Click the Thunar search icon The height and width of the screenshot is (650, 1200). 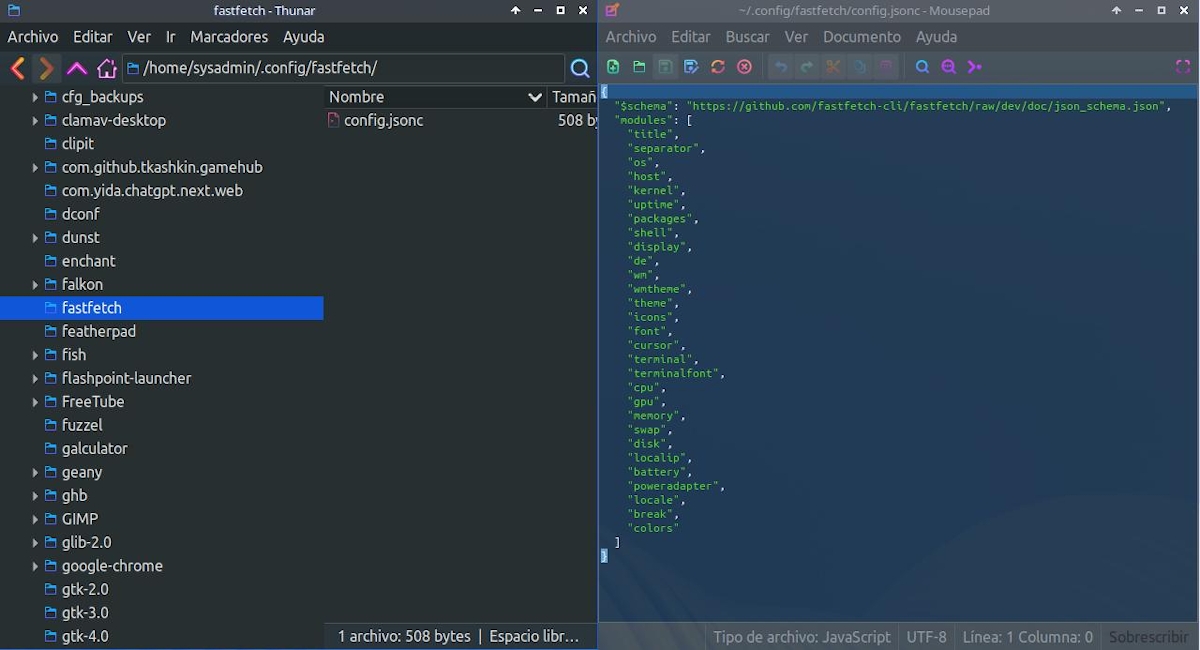580,69
